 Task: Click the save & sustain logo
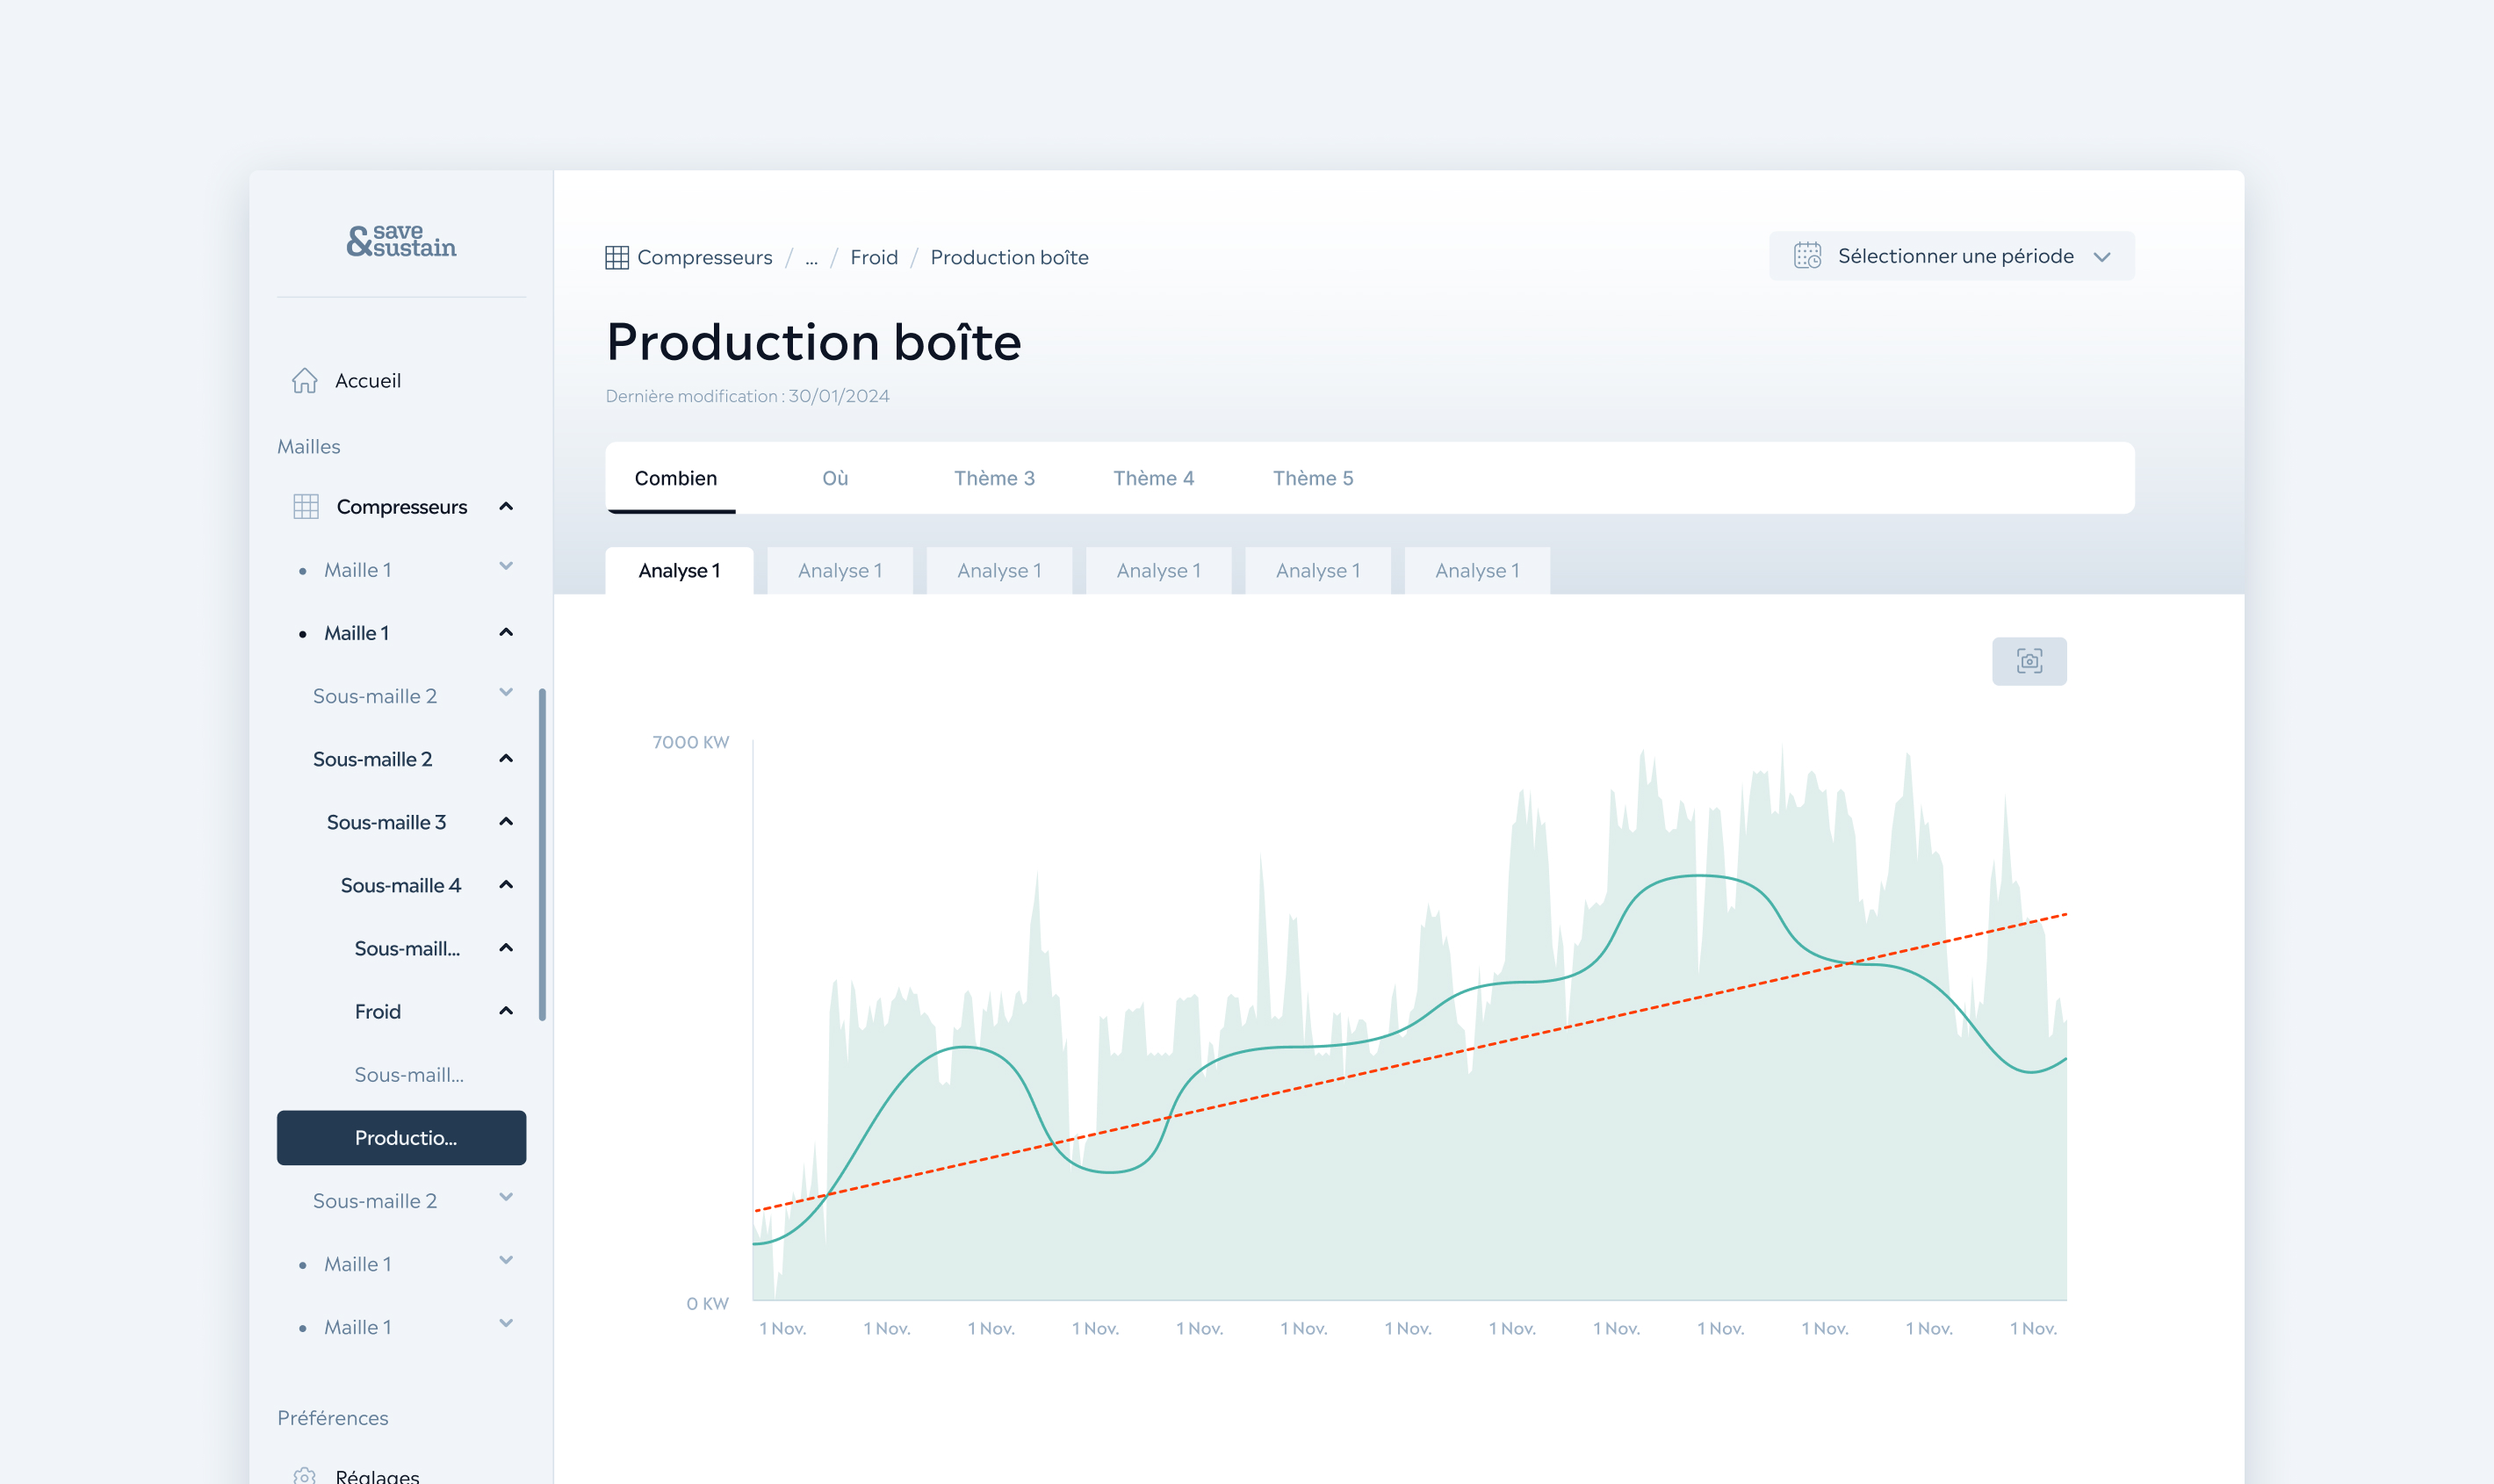point(401,241)
